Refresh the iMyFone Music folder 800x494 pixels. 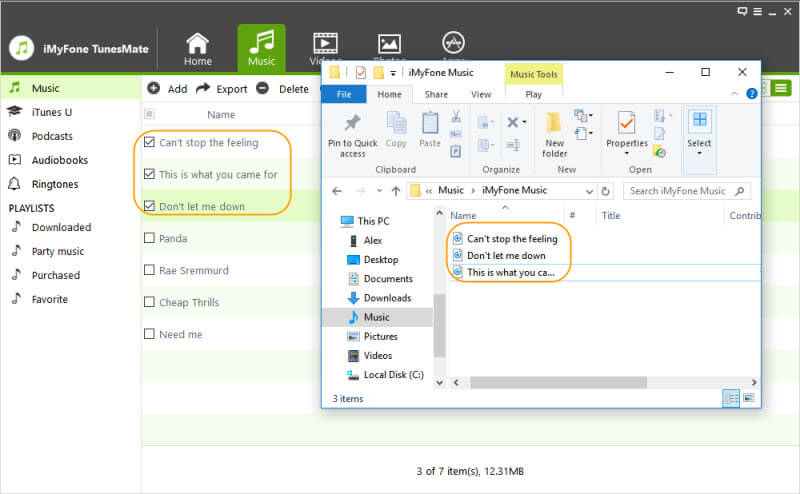(x=606, y=191)
